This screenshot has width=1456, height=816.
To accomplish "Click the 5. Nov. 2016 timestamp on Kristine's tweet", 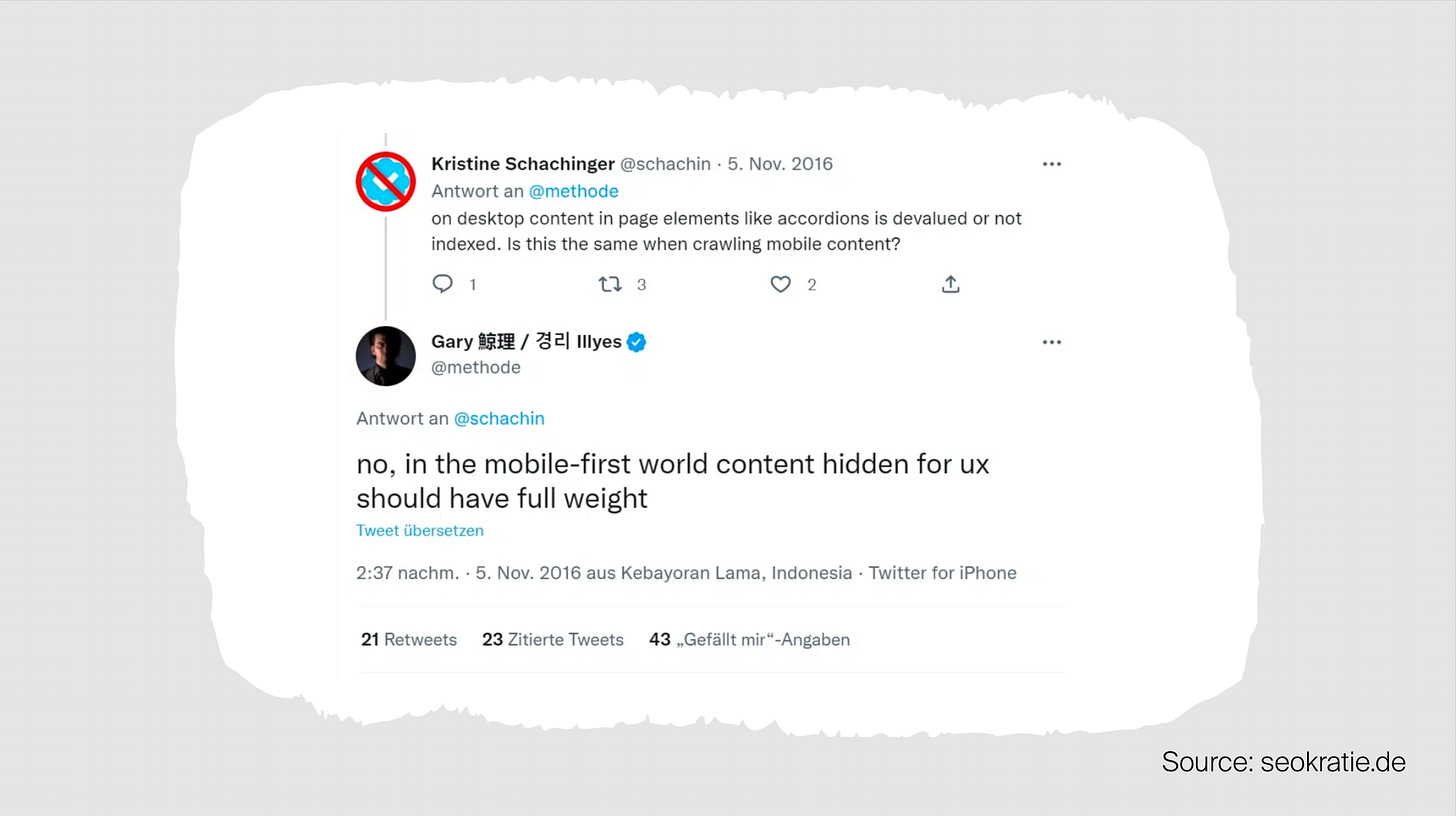I will tap(780, 163).
